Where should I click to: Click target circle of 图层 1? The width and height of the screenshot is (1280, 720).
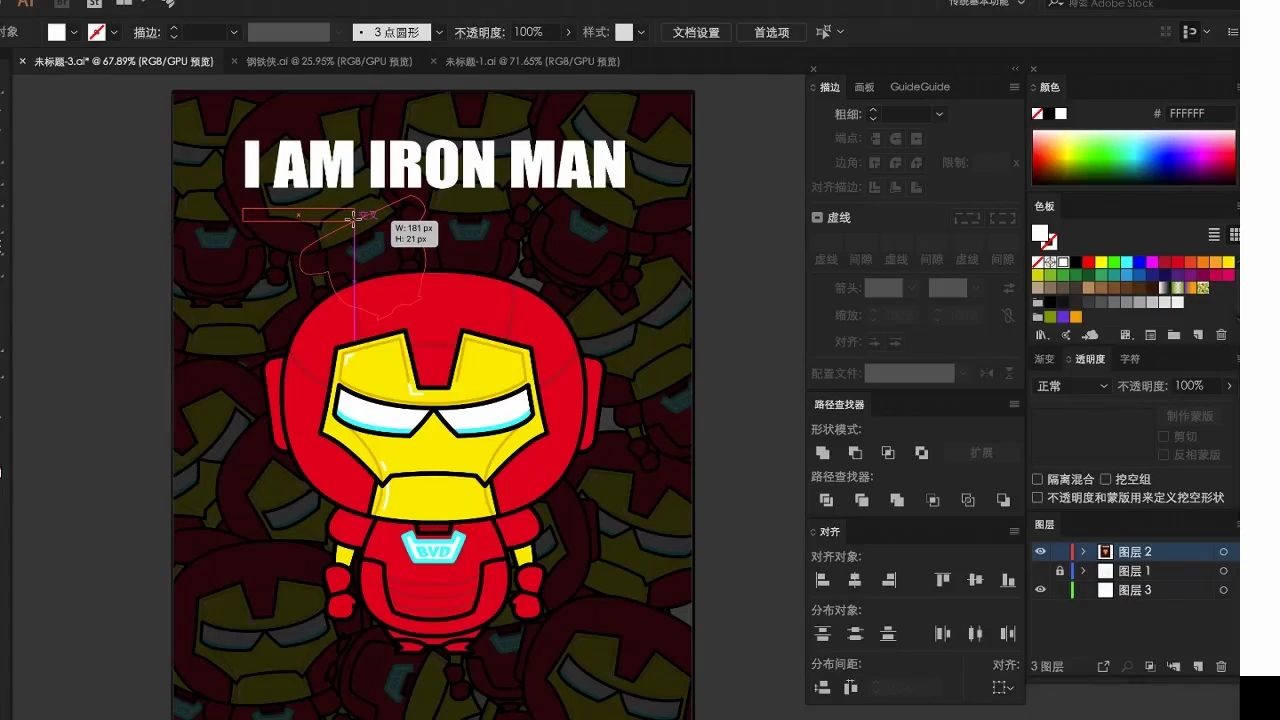click(x=1223, y=571)
